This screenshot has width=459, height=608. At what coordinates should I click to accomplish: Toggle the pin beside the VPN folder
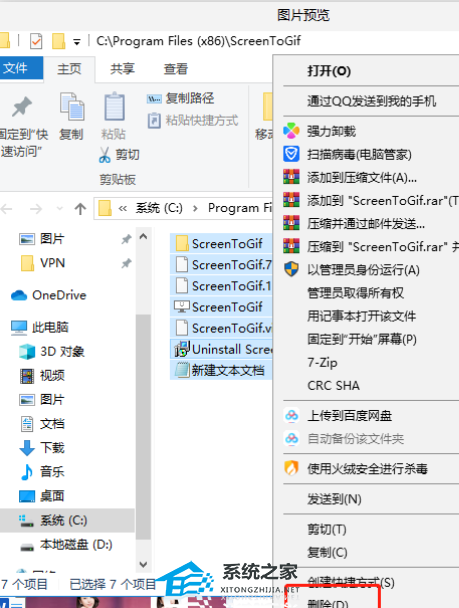126,264
